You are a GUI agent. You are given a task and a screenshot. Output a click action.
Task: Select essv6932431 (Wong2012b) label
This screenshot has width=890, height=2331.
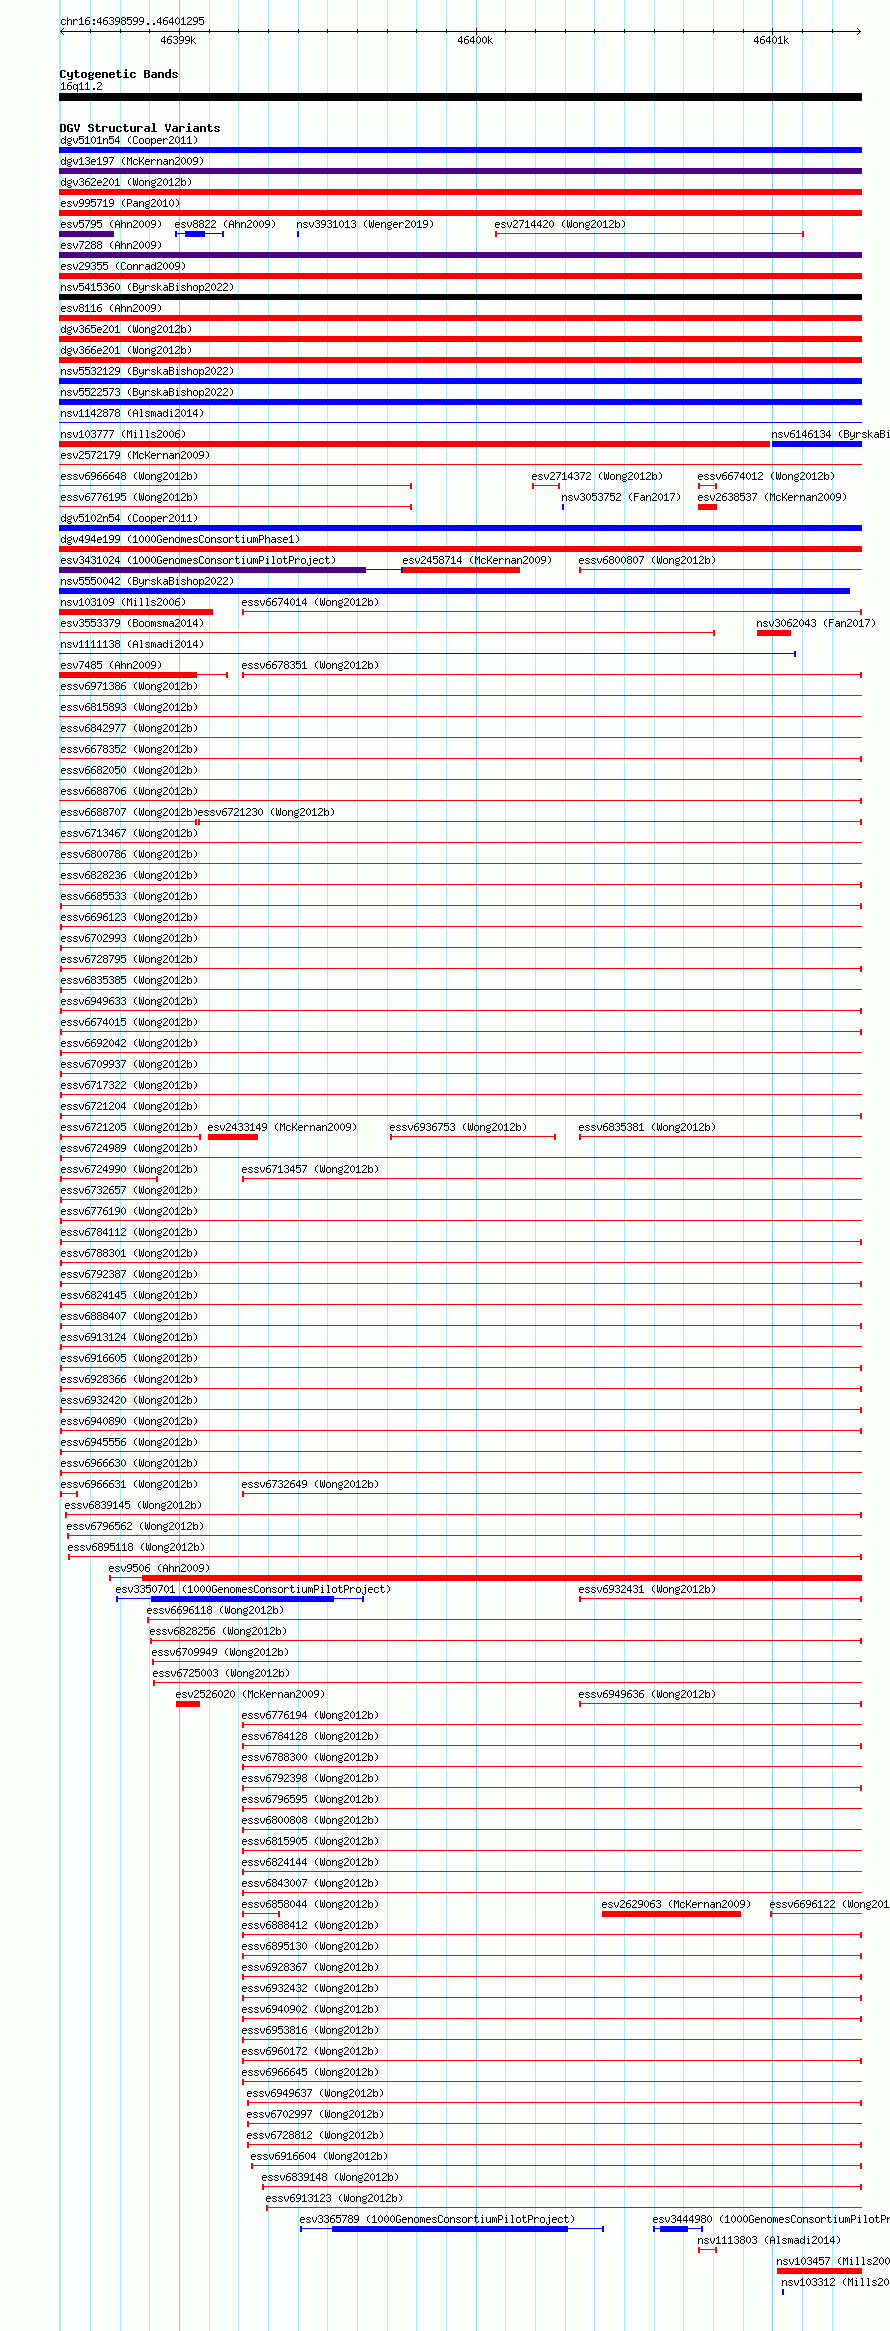pyautogui.click(x=647, y=1589)
